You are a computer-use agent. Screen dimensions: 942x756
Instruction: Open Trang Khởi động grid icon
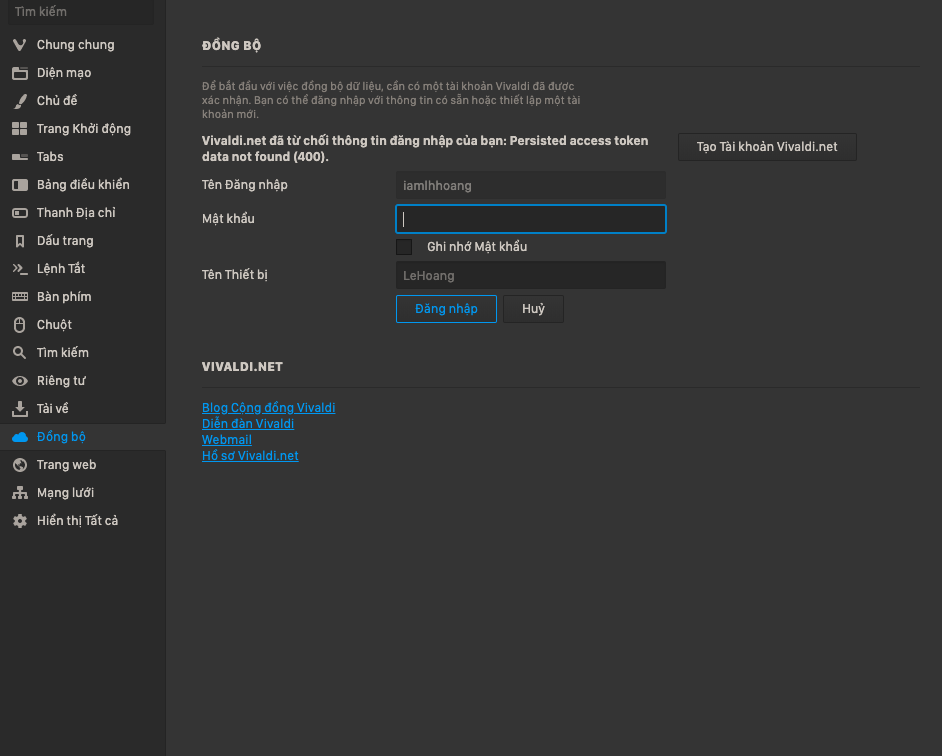click(19, 129)
